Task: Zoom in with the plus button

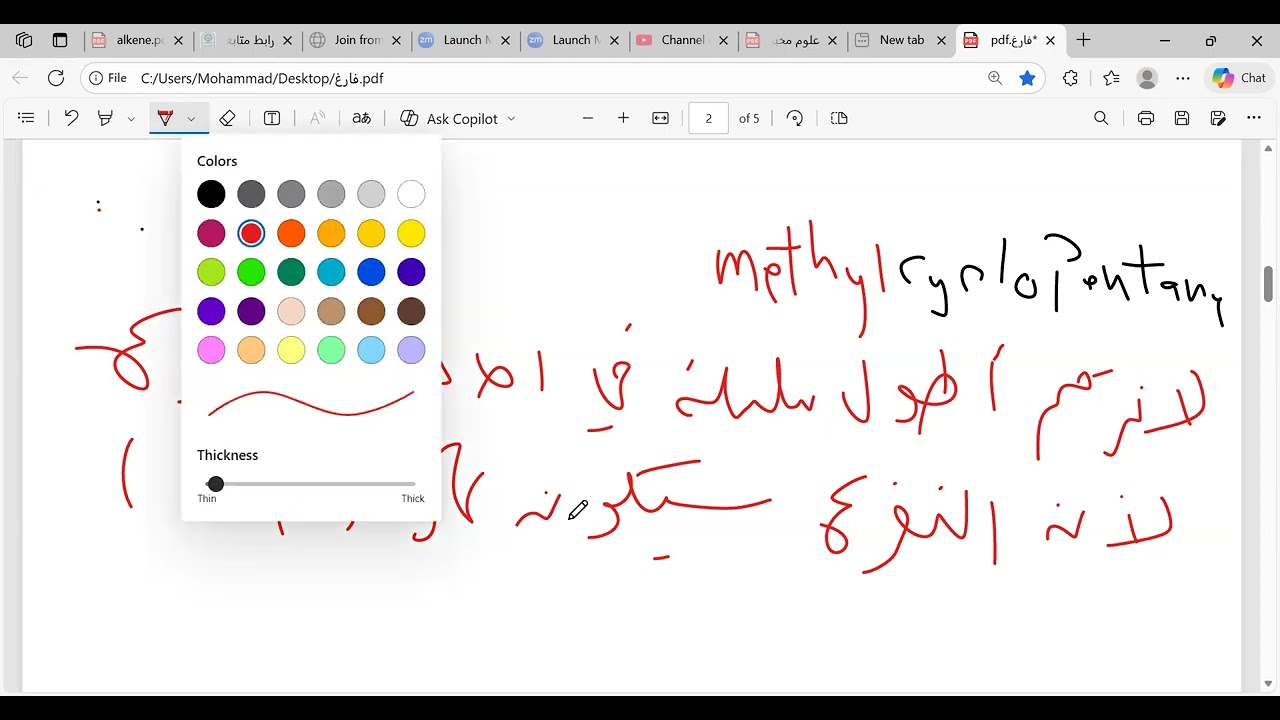Action: click(x=623, y=118)
